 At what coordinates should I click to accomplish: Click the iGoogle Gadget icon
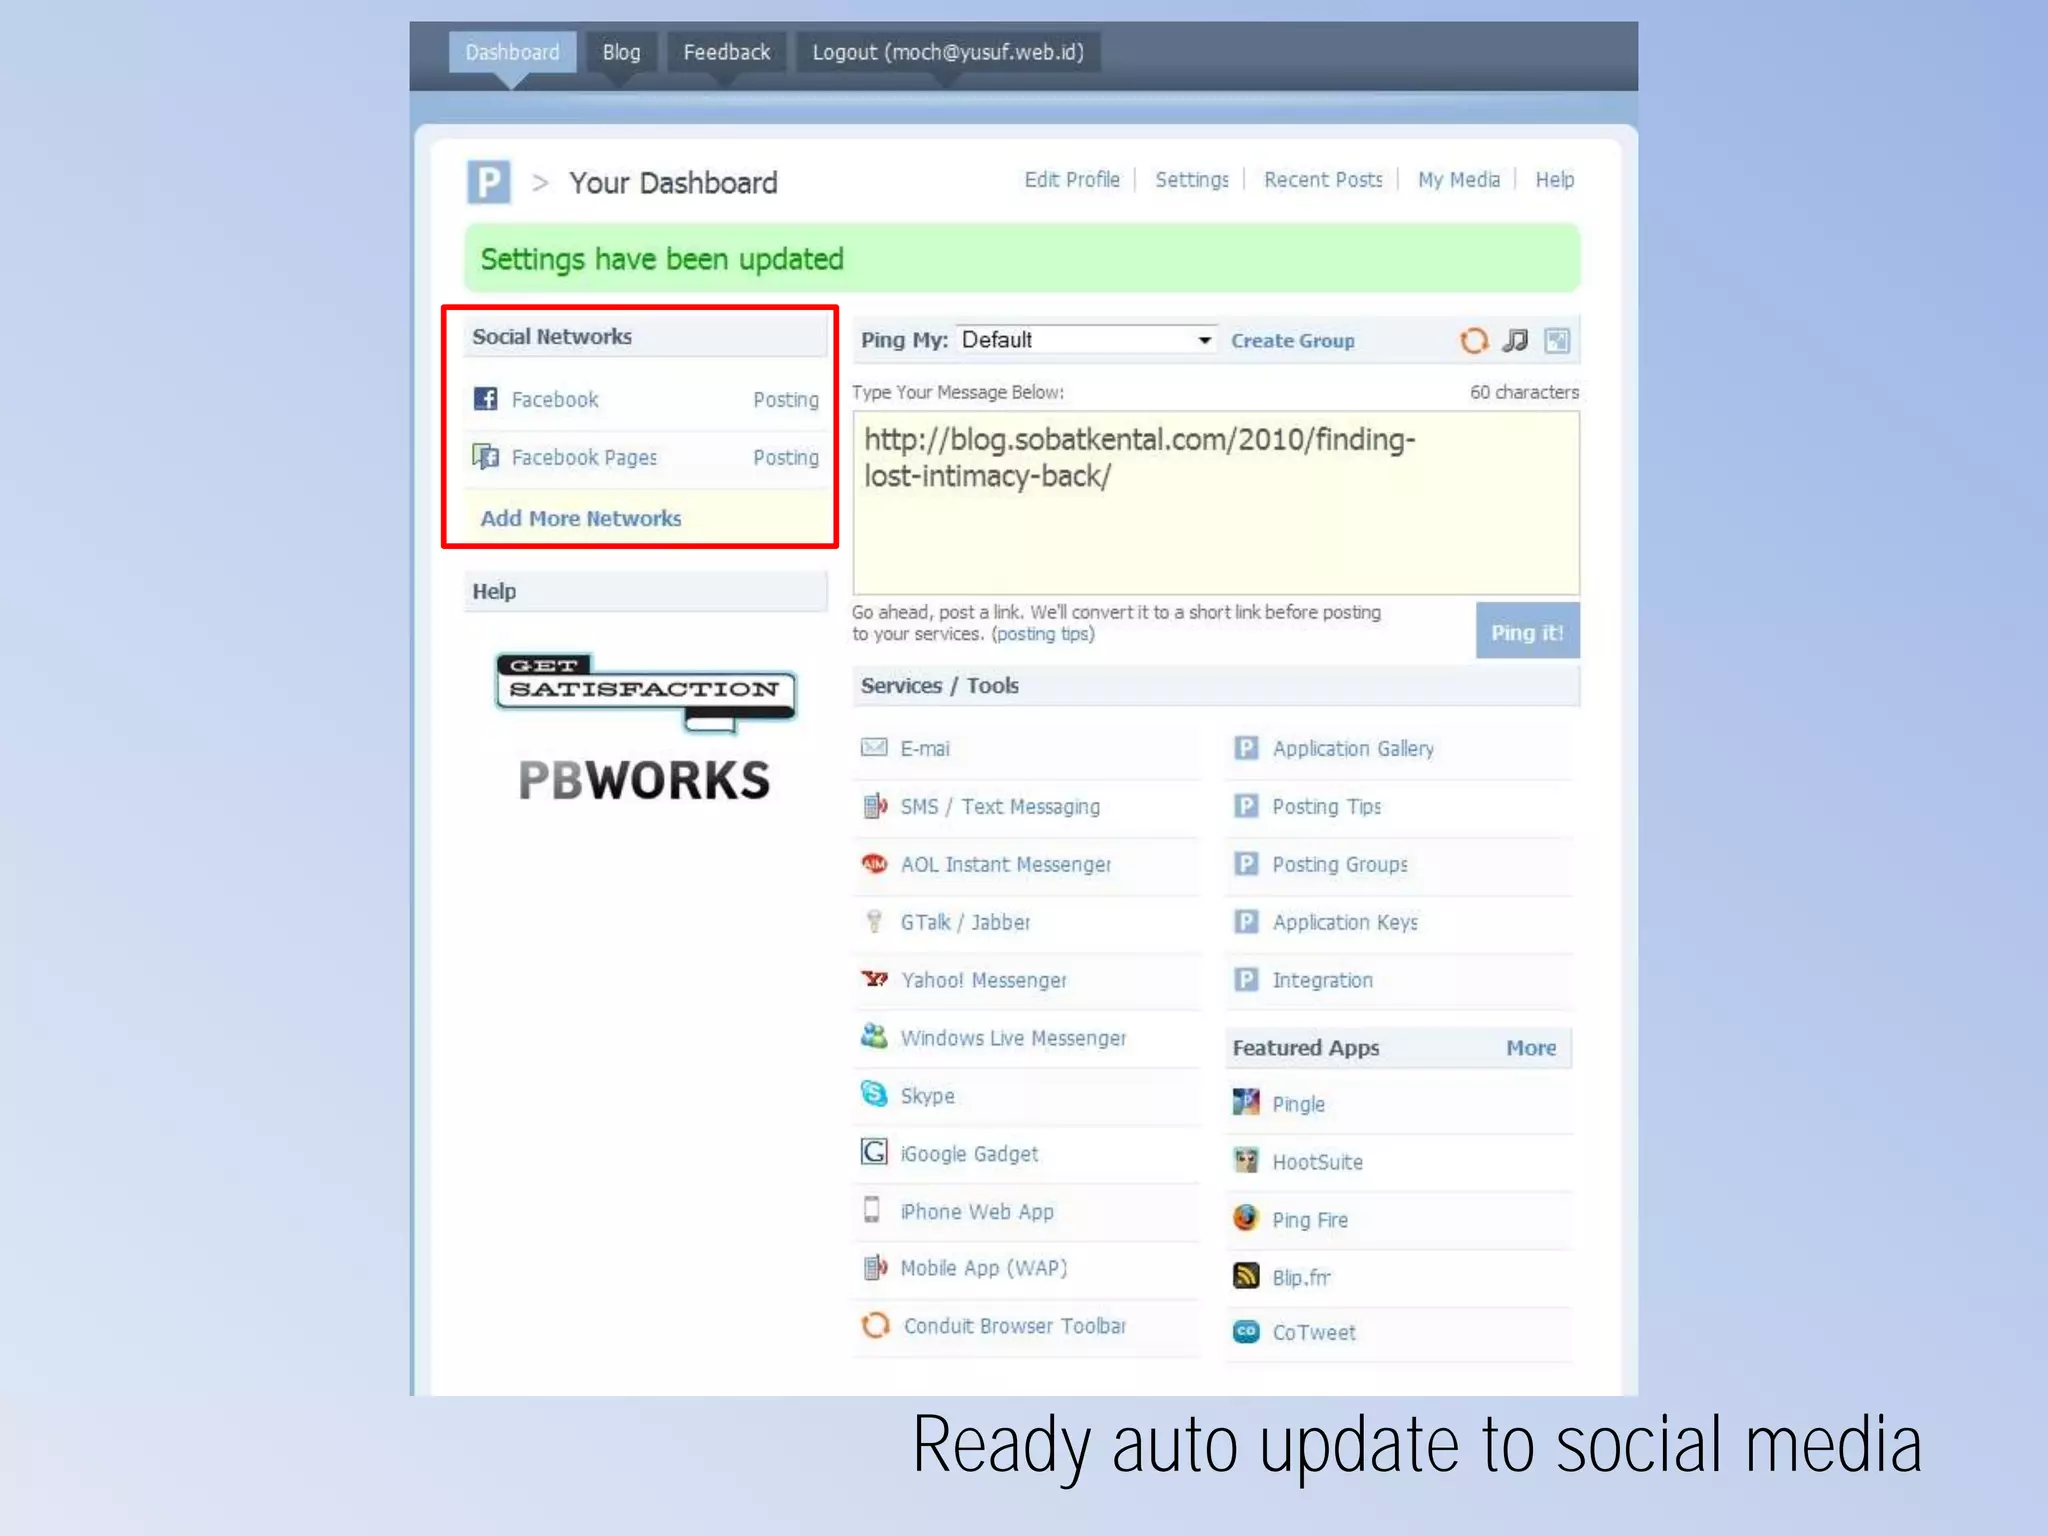pos(874,1152)
